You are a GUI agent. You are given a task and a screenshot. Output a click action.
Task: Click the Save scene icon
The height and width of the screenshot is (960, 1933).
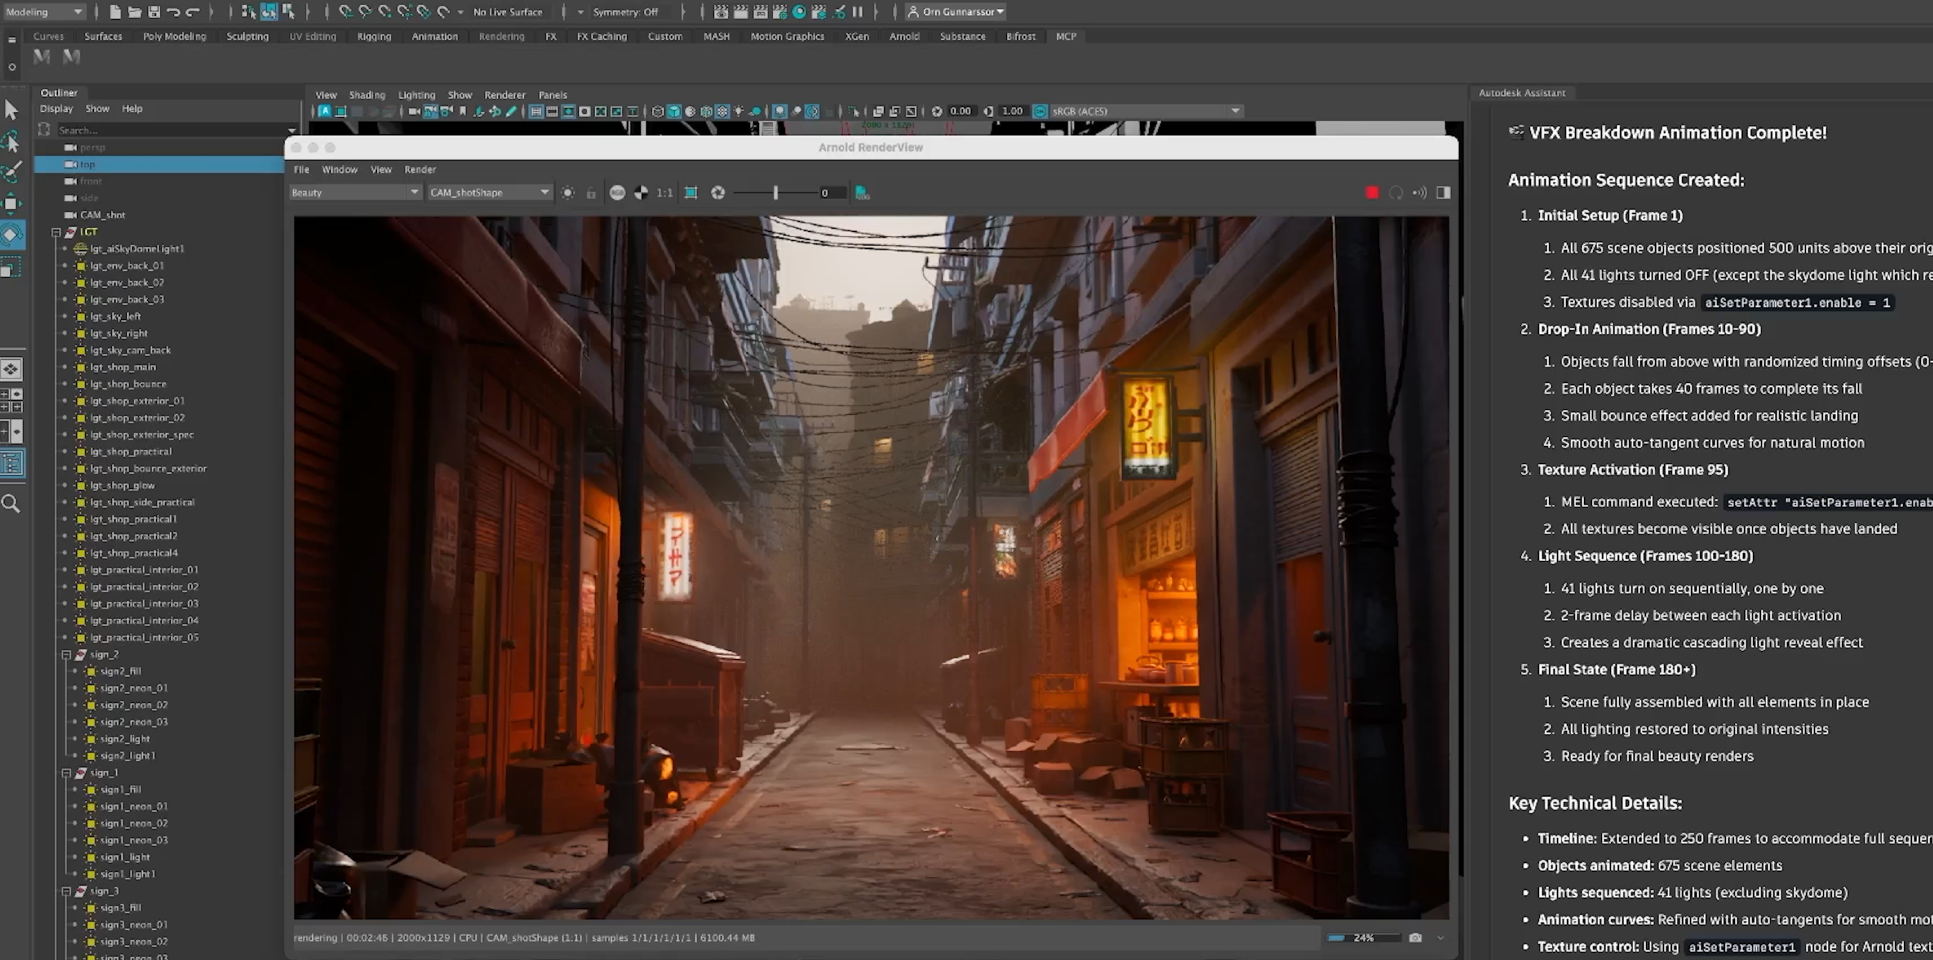[x=153, y=12]
